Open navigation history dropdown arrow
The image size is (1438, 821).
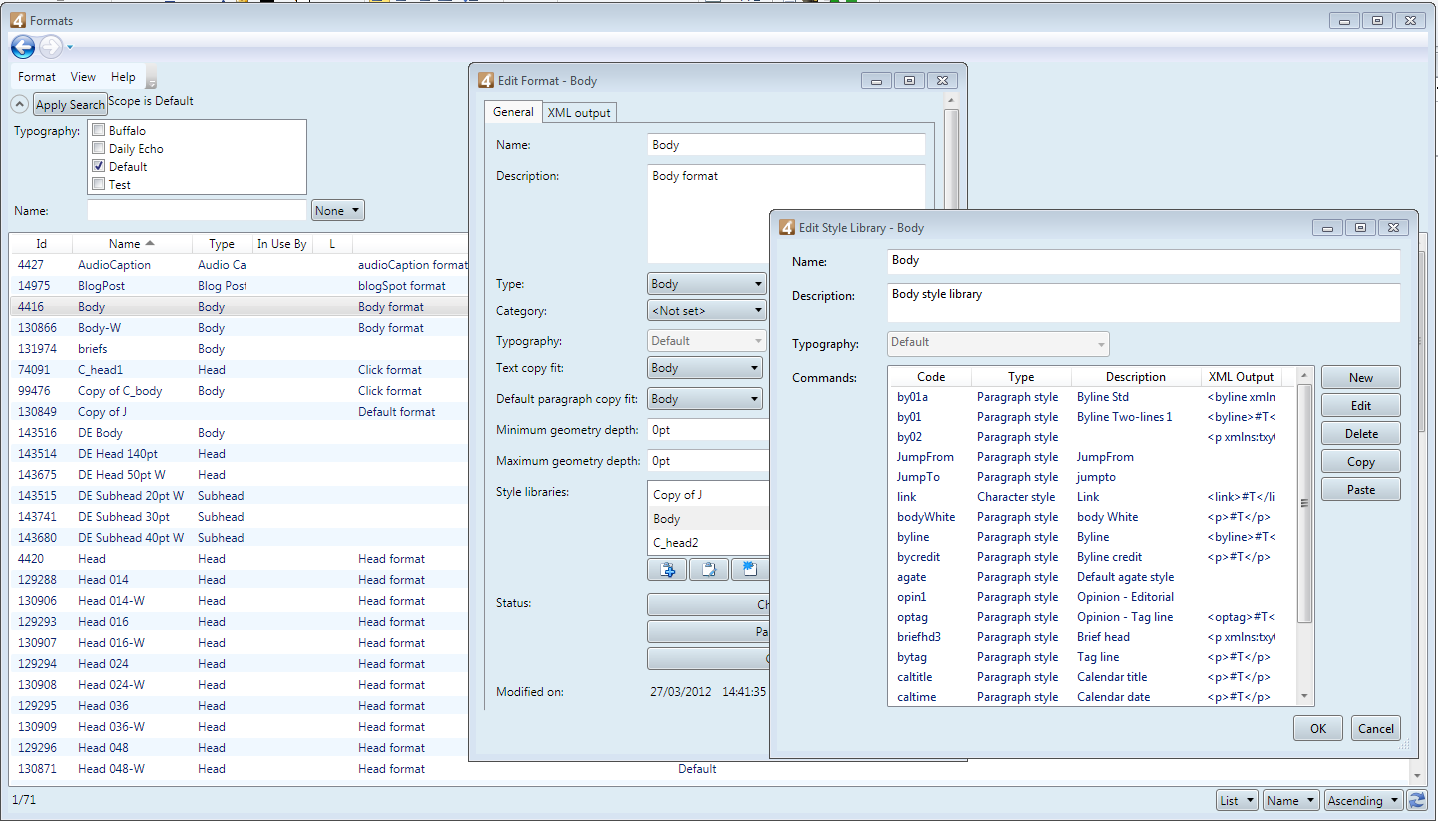(x=70, y=47)
